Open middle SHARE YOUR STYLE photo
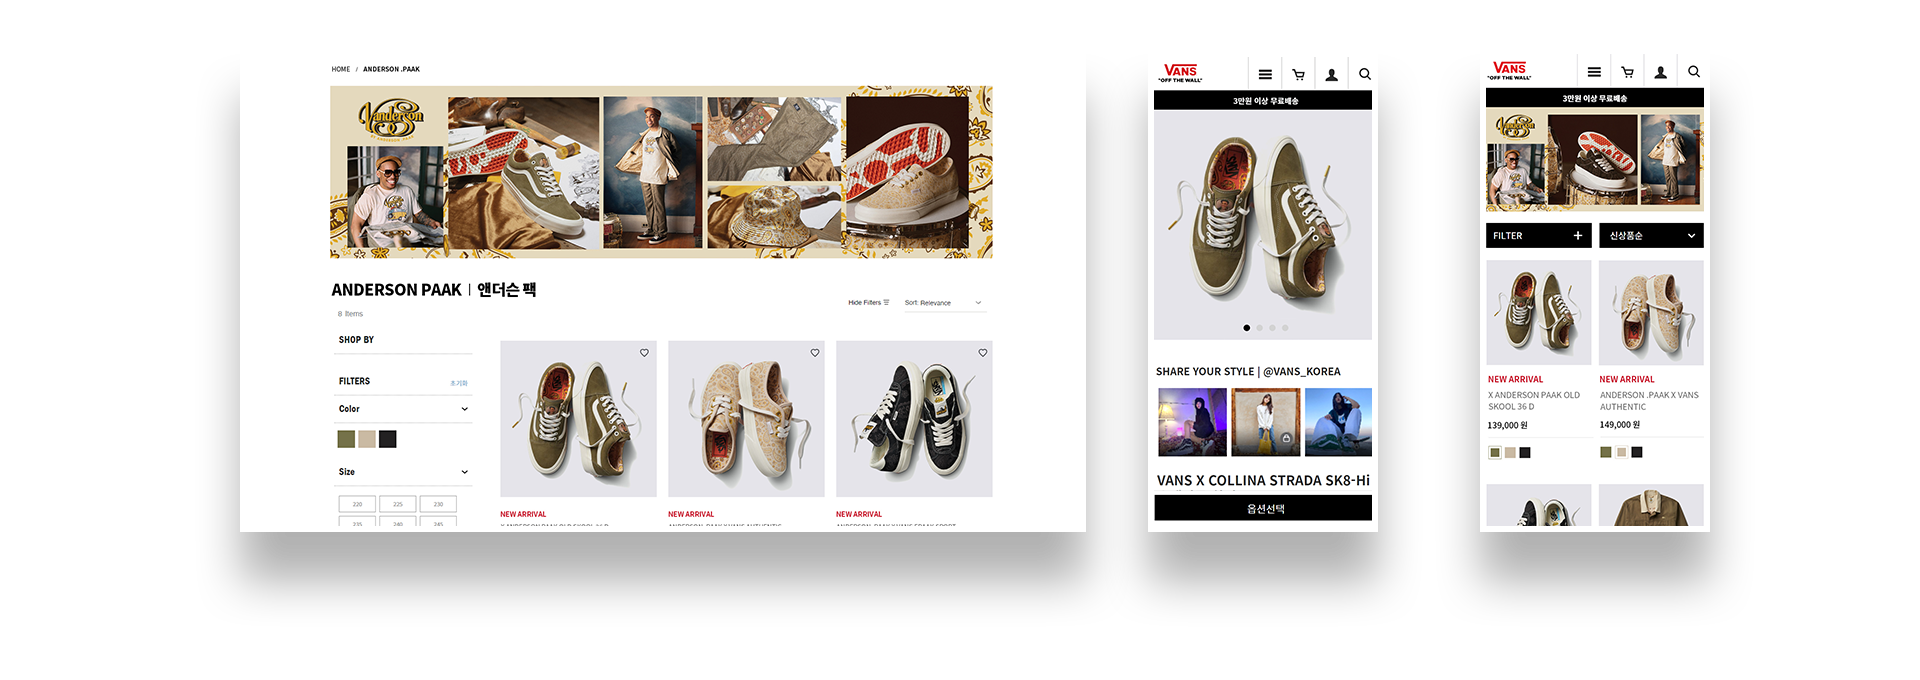1920x680 pixels. pyautogui.click(x=1265, y=422)
